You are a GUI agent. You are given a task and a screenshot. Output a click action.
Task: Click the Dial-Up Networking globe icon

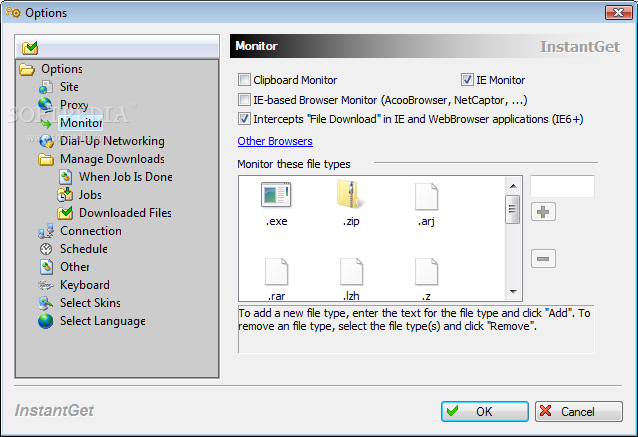pos(46,141)
